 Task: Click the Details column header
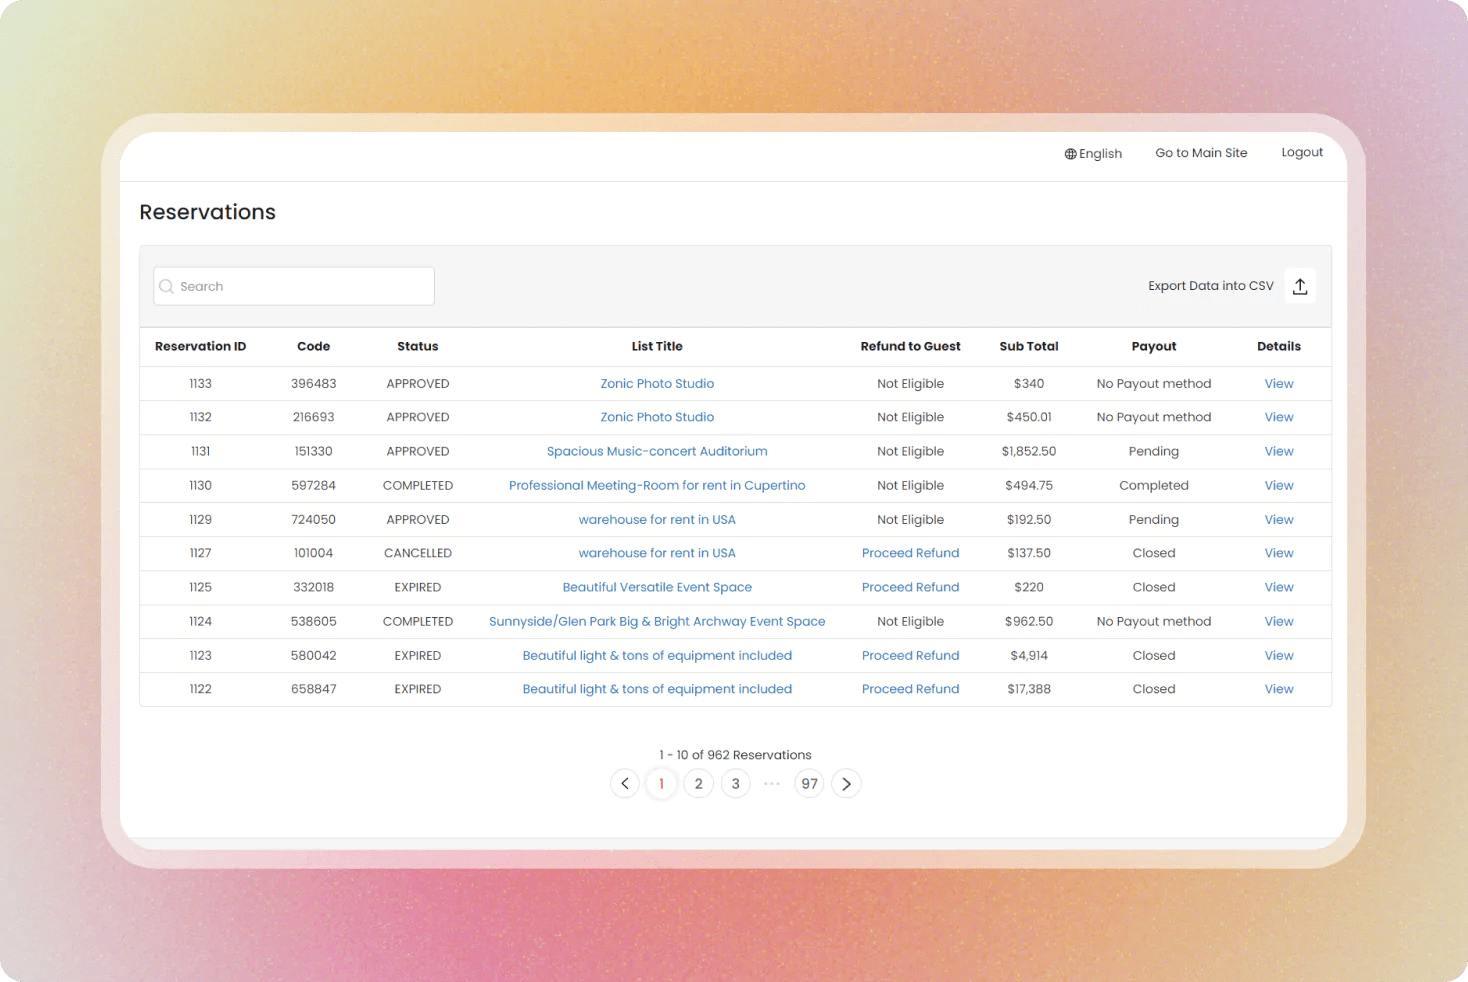(1279, 347)
